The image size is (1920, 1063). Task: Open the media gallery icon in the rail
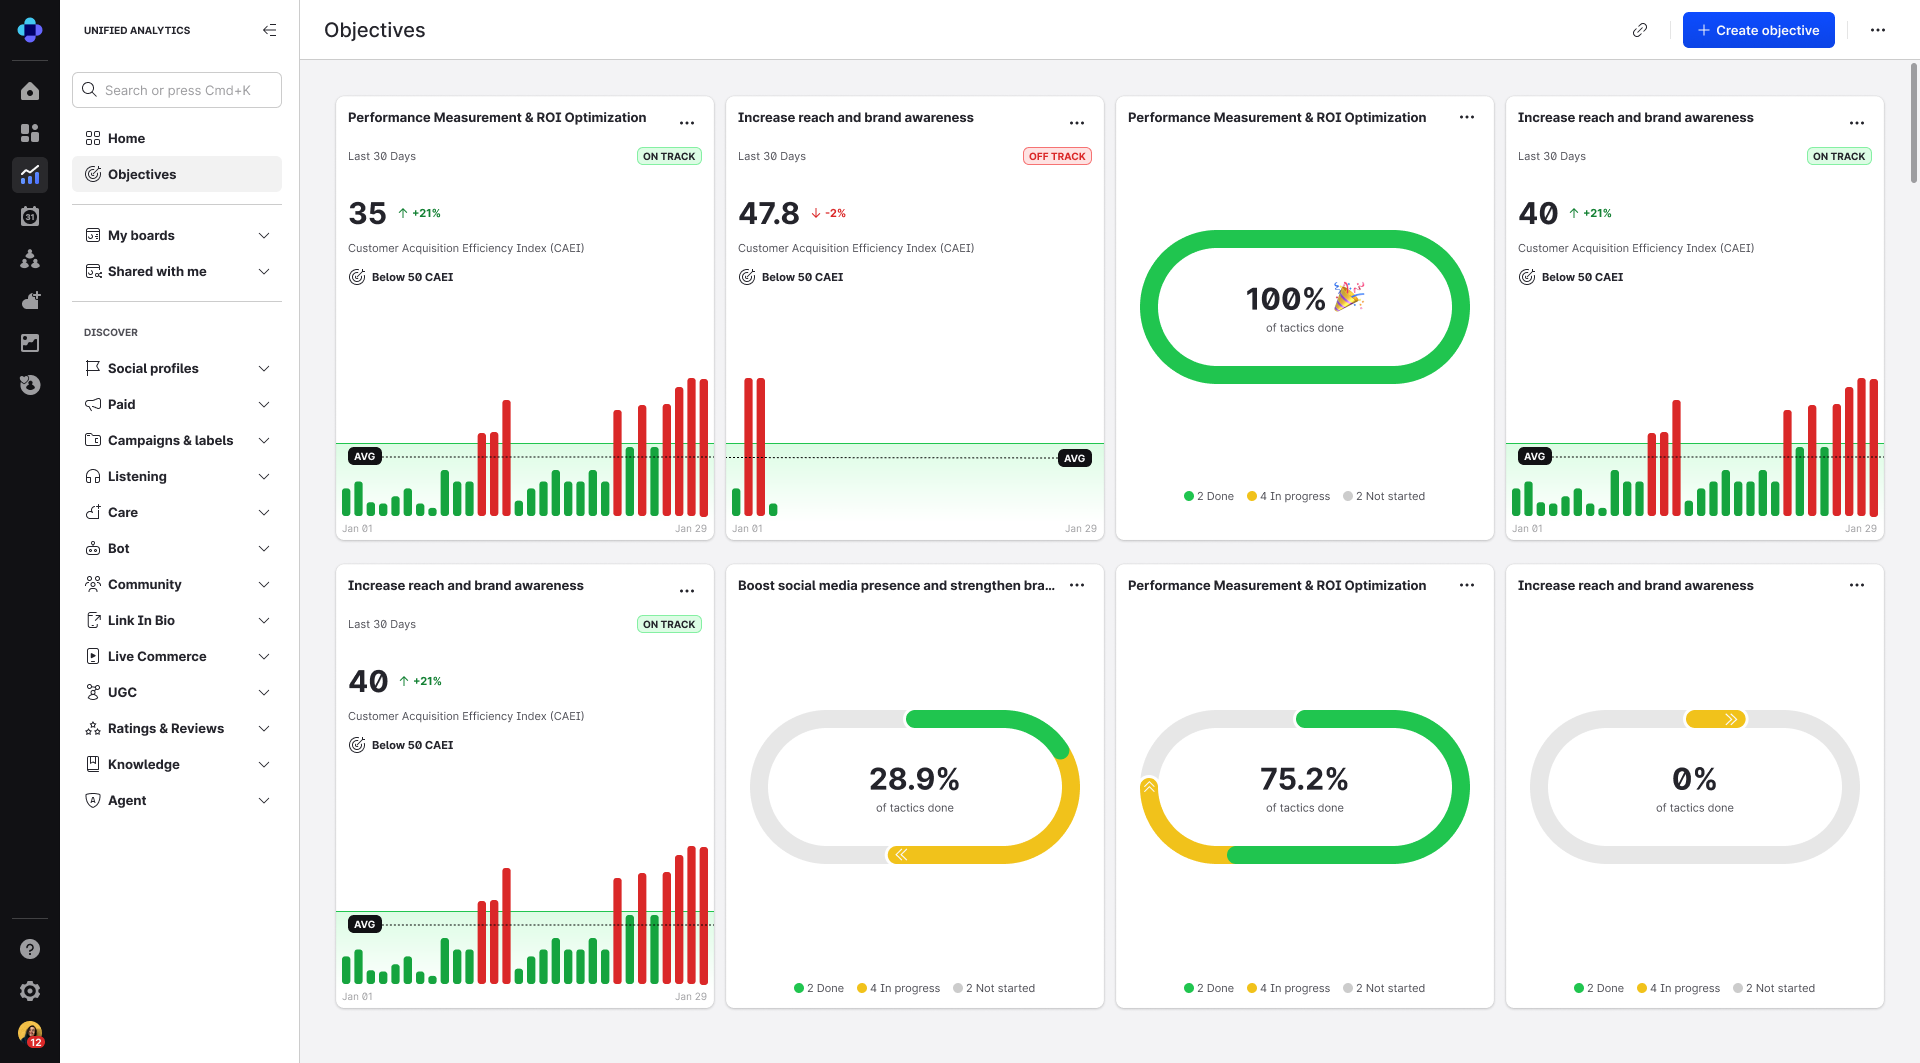pos(30,342)
